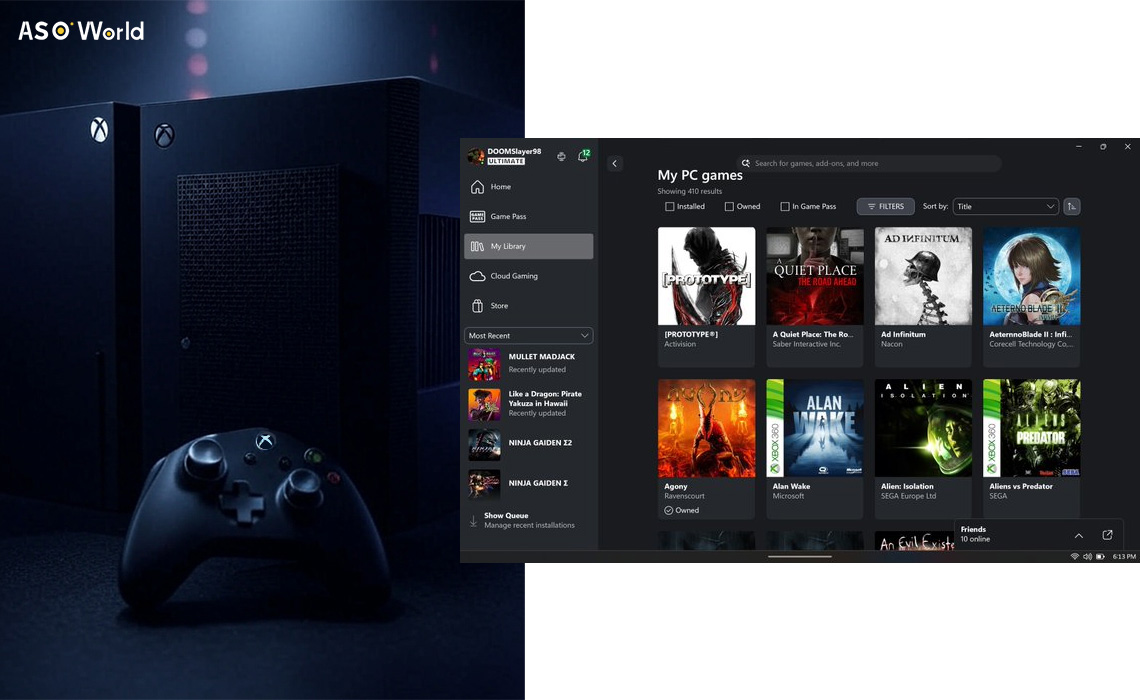Open MULLET MADJACK recent game thumbnail

point(484,364)
